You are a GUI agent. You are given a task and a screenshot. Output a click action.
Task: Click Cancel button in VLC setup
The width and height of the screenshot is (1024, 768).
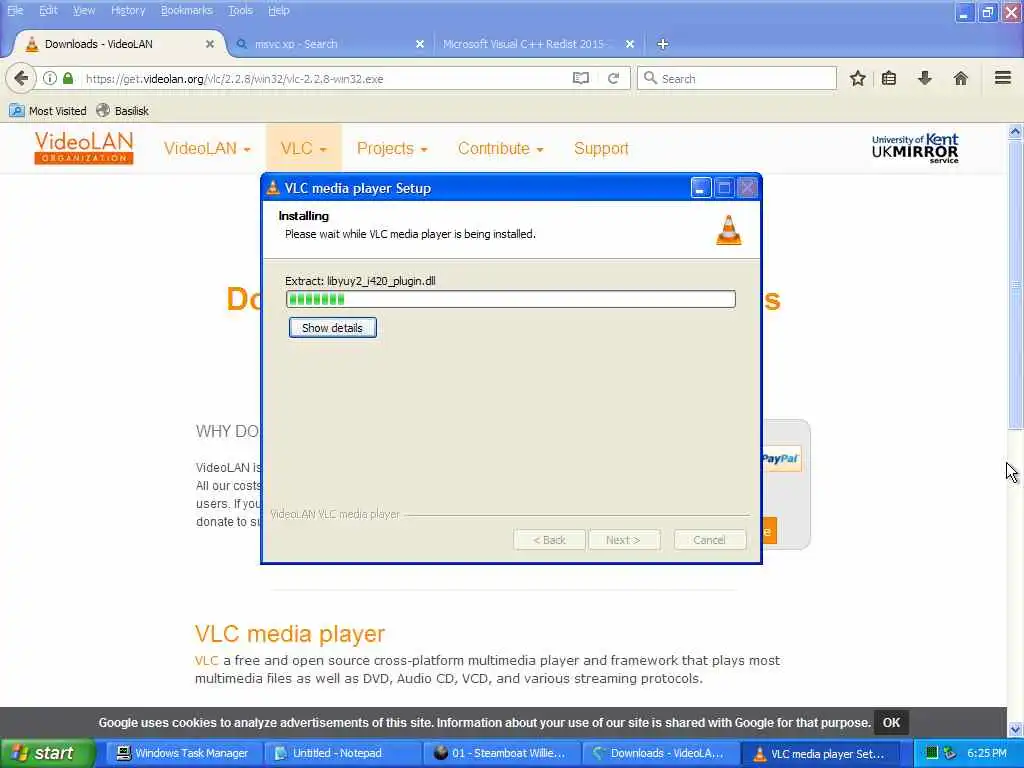point(709,540)
